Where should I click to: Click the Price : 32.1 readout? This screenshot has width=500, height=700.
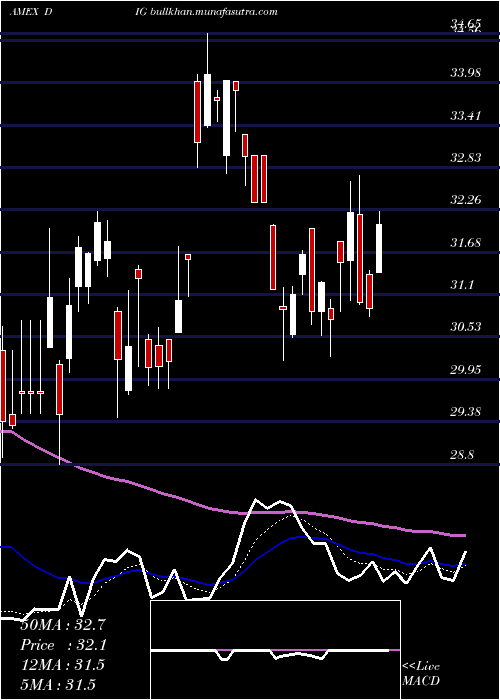[63, 645]
